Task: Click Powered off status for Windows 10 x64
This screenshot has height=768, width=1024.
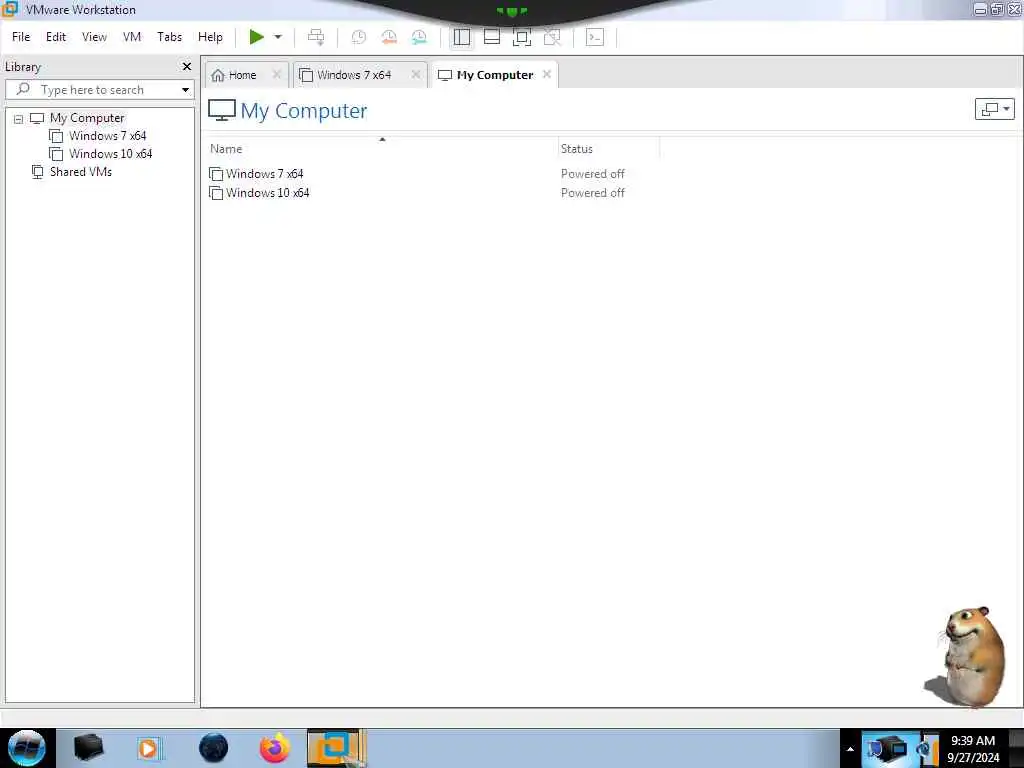Action: [x=592, y=193]
